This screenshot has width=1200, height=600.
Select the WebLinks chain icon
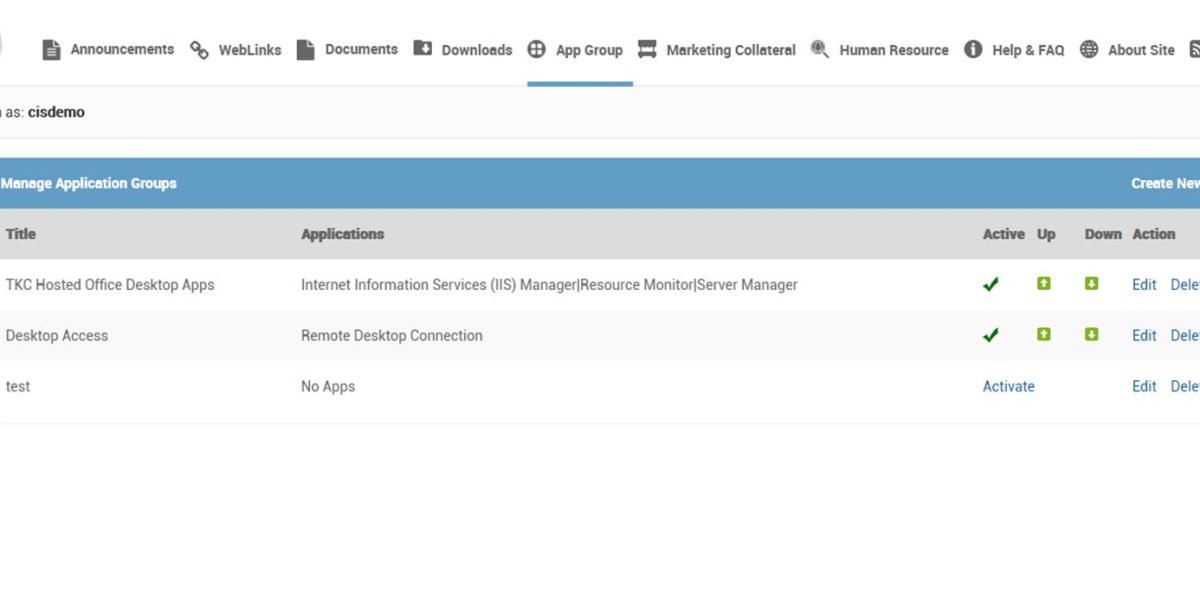pos(198,48)
